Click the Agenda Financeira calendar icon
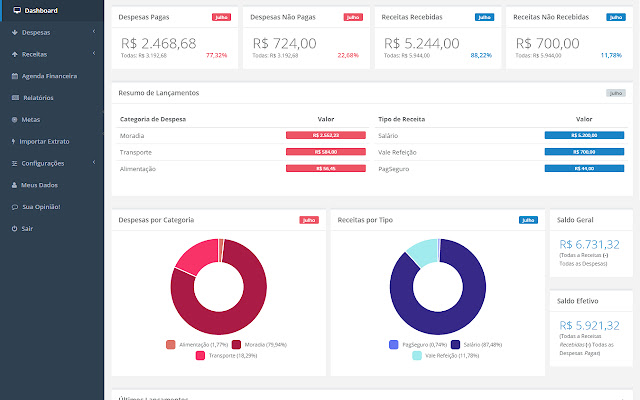 point(15,76)
